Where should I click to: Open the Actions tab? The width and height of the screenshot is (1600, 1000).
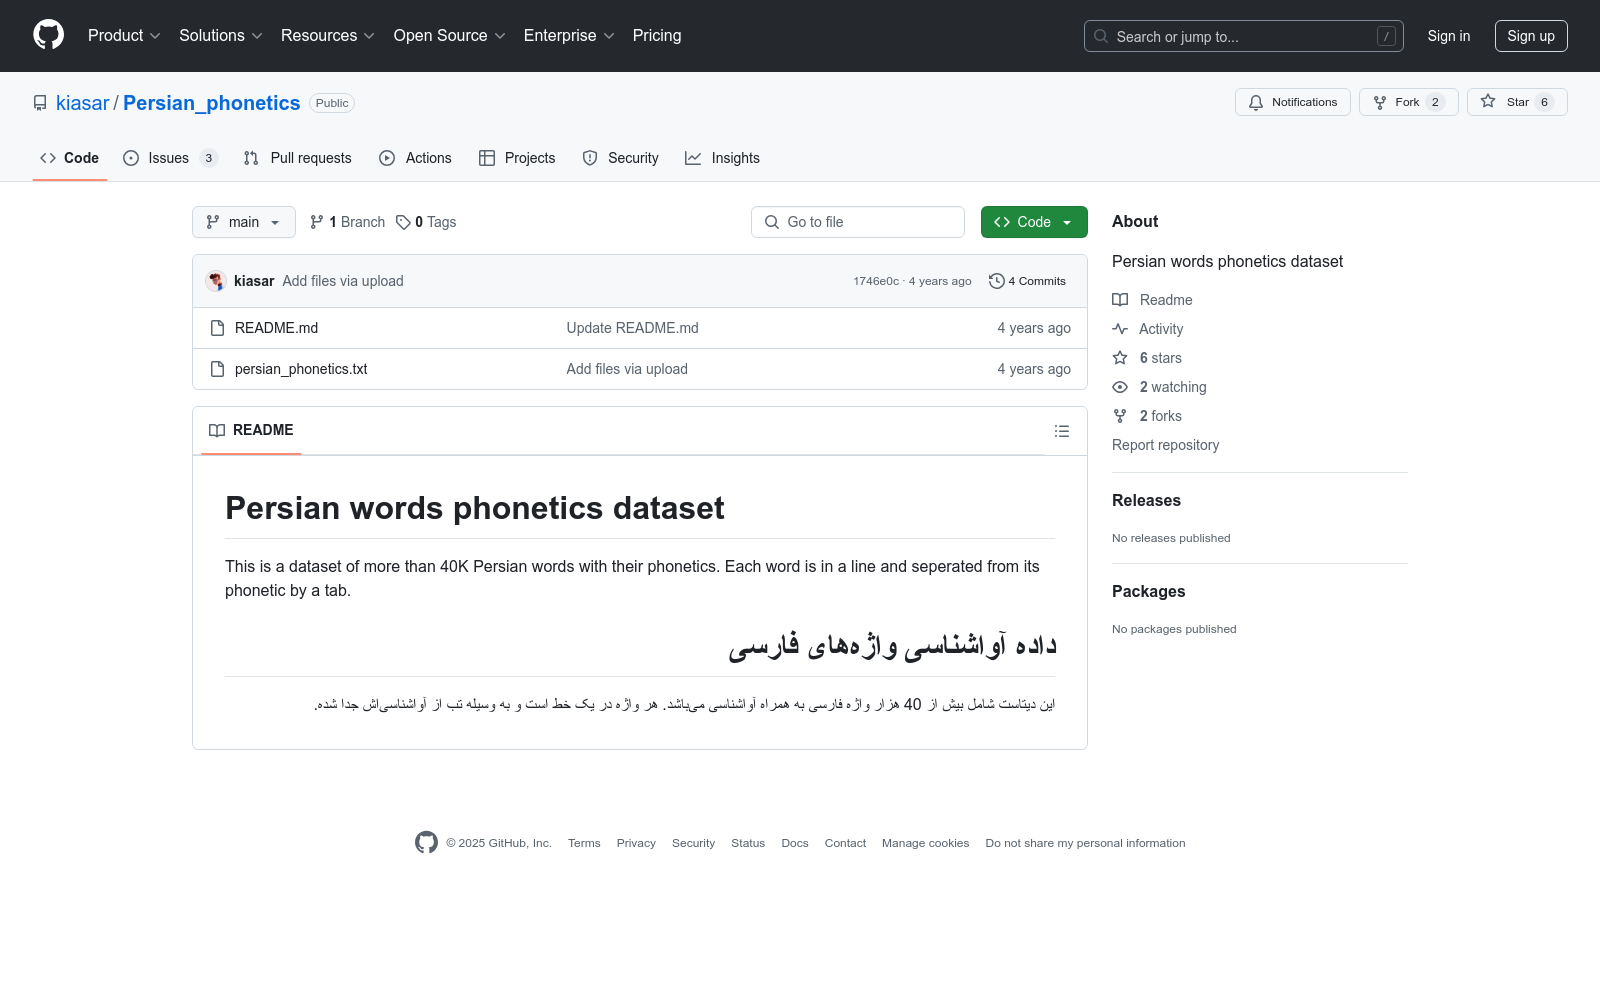416,158
